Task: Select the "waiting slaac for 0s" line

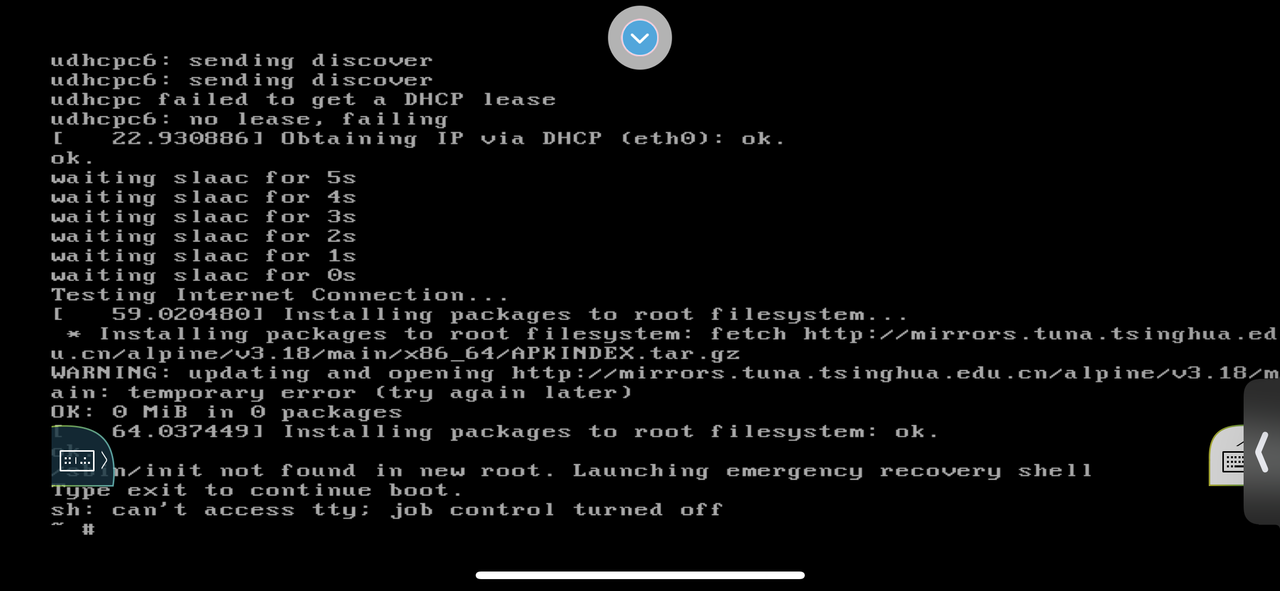Action: [204, 275]
